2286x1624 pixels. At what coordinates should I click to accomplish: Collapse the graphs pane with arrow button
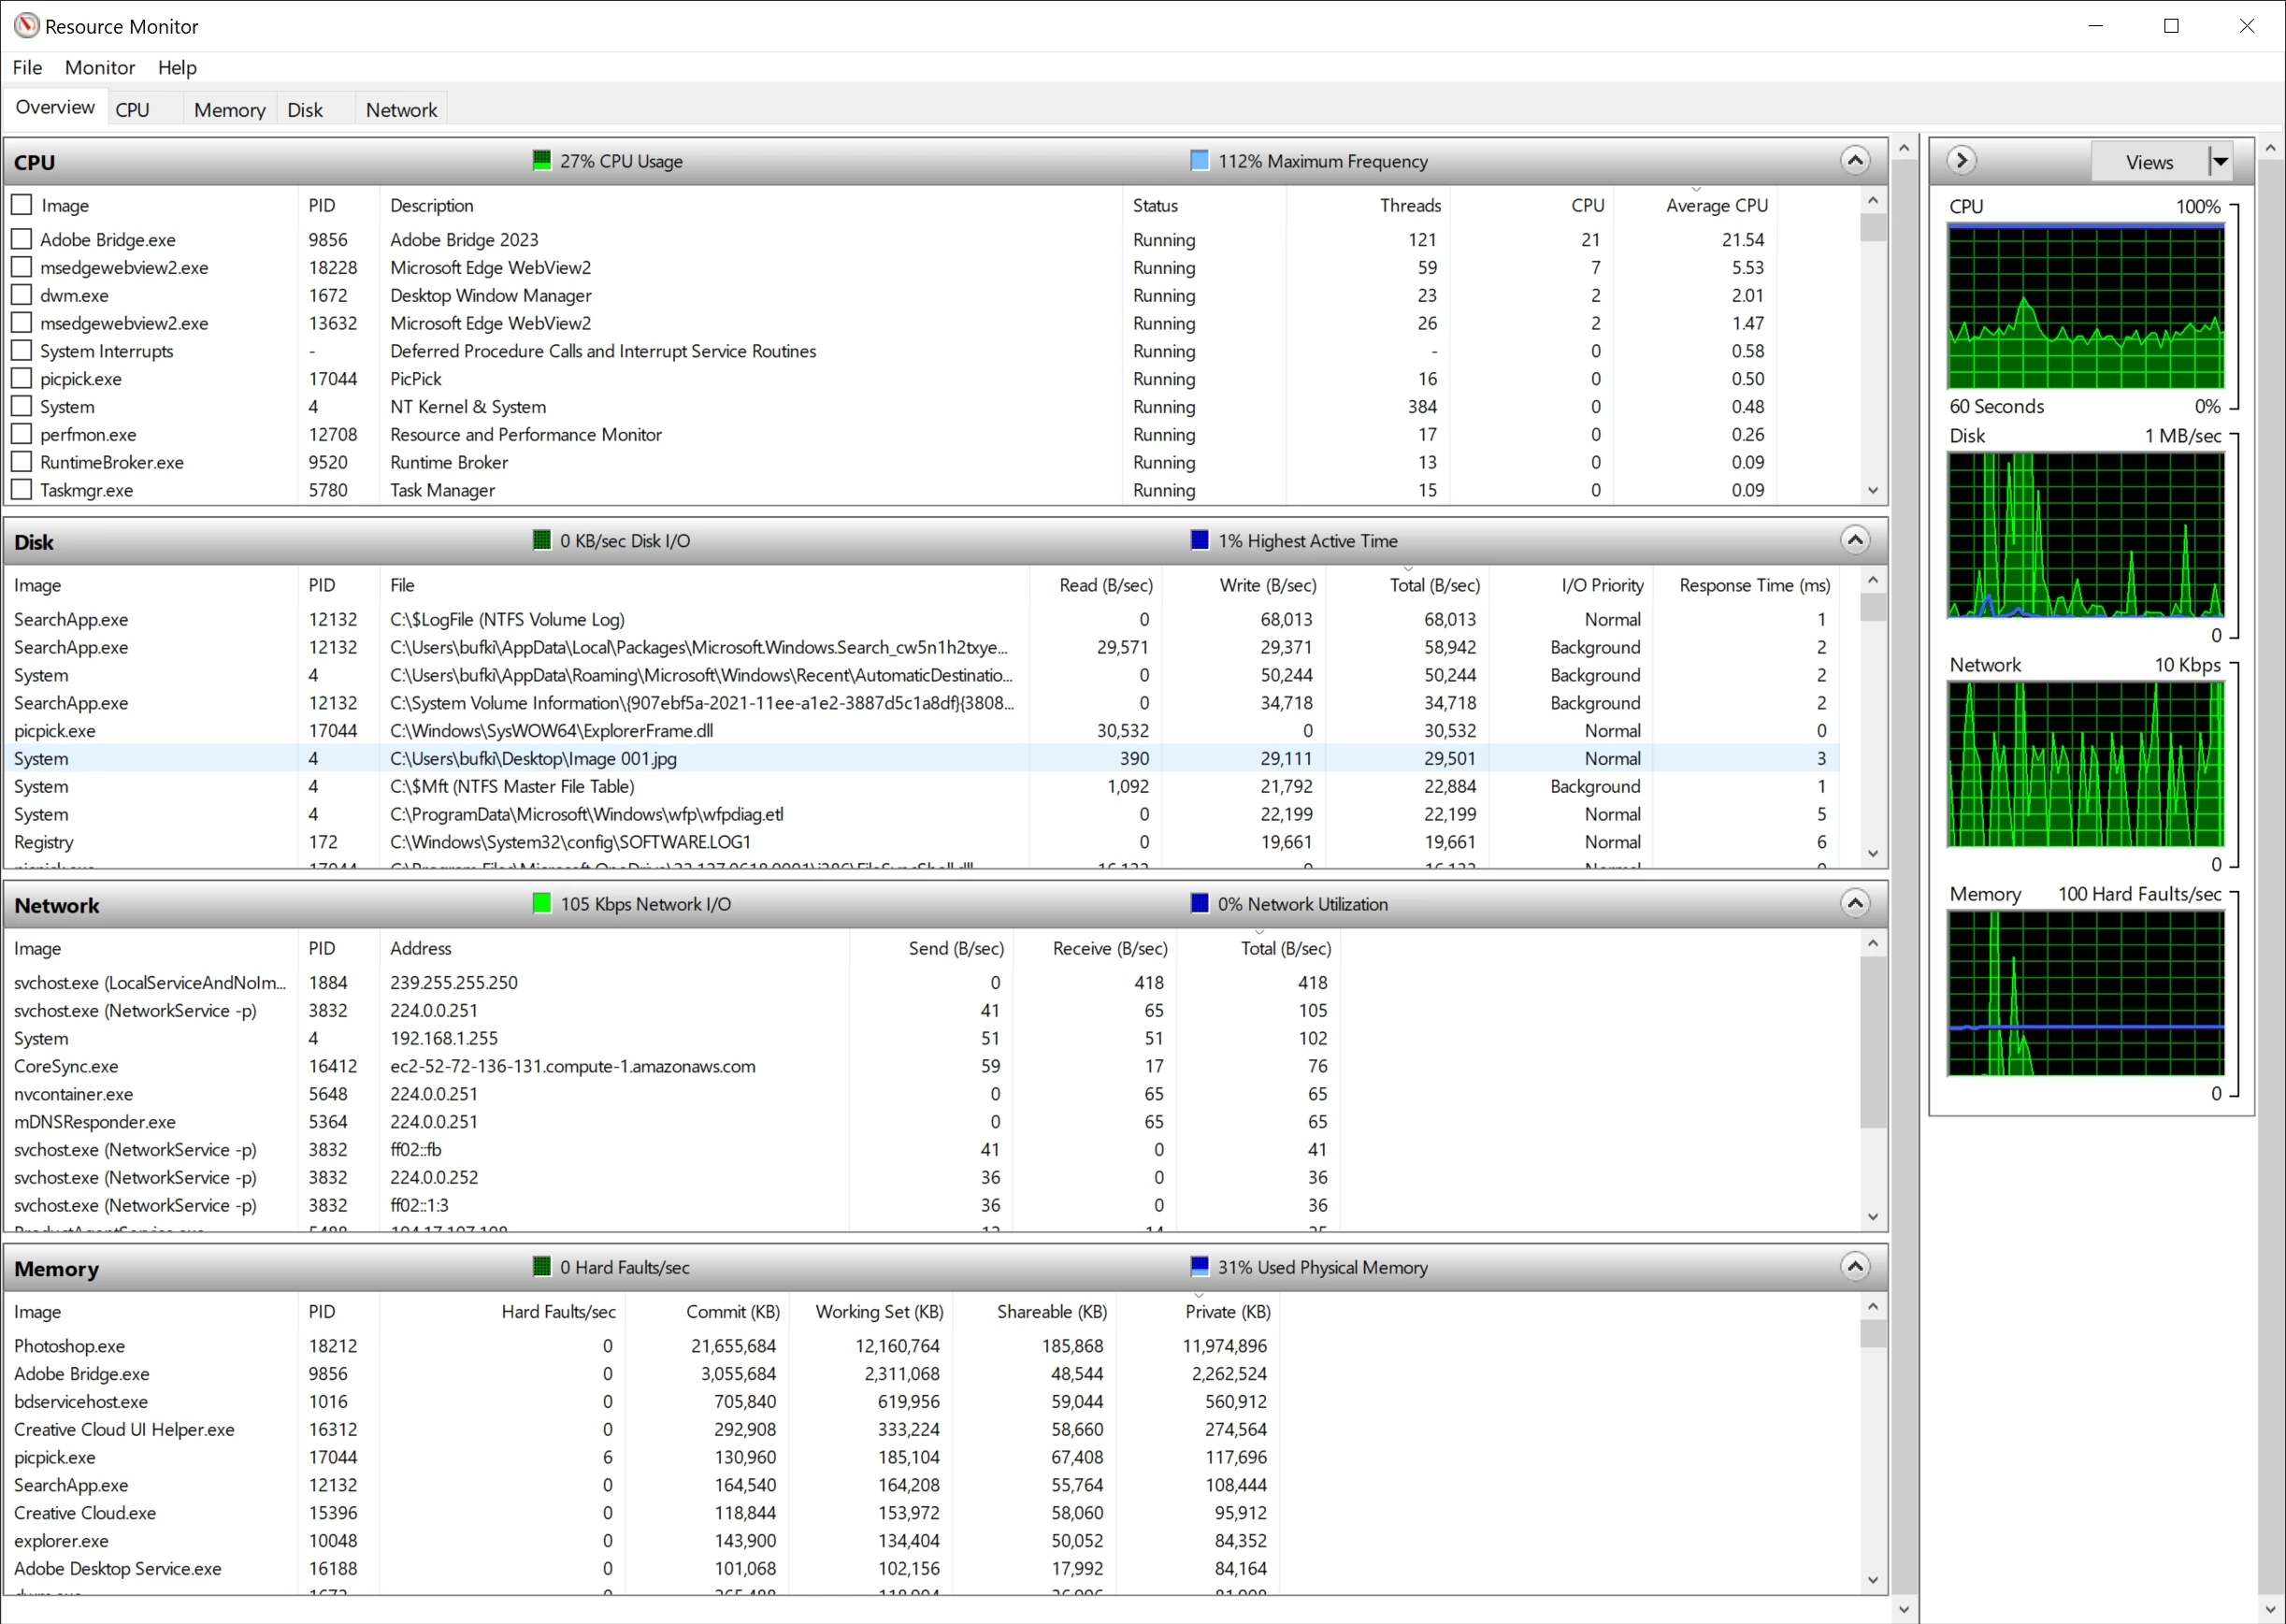(1961, 160)
